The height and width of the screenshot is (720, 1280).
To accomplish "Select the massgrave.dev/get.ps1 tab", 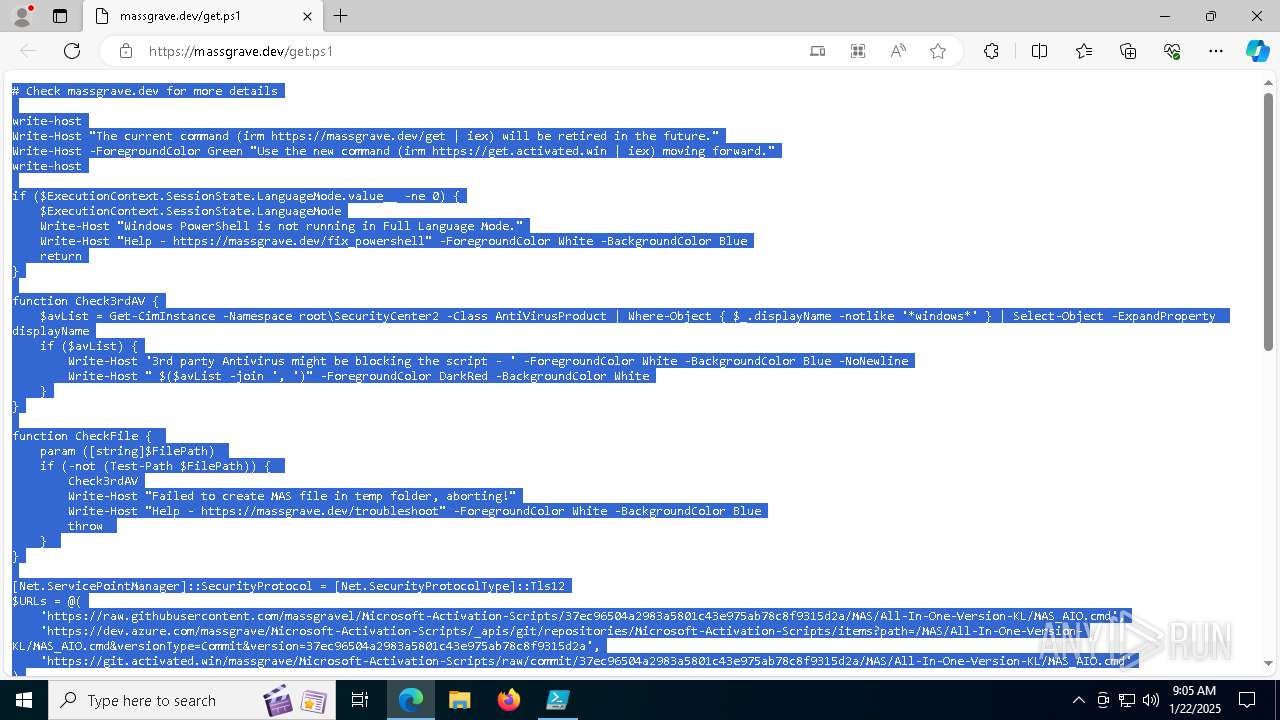I will pyautogui.click(x=202, y=16).
